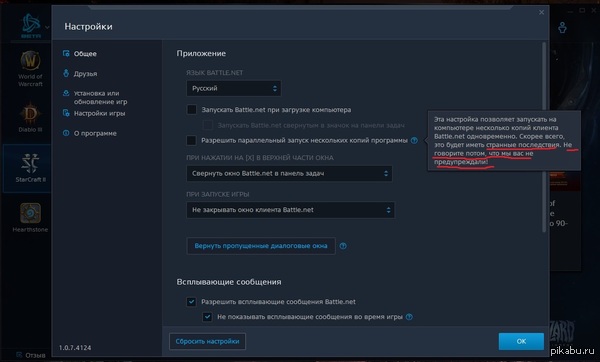The height and width of the screenshot is (362, 600).
Task: Click the Отзыв feedback icon
Action: tap(19, 355)
